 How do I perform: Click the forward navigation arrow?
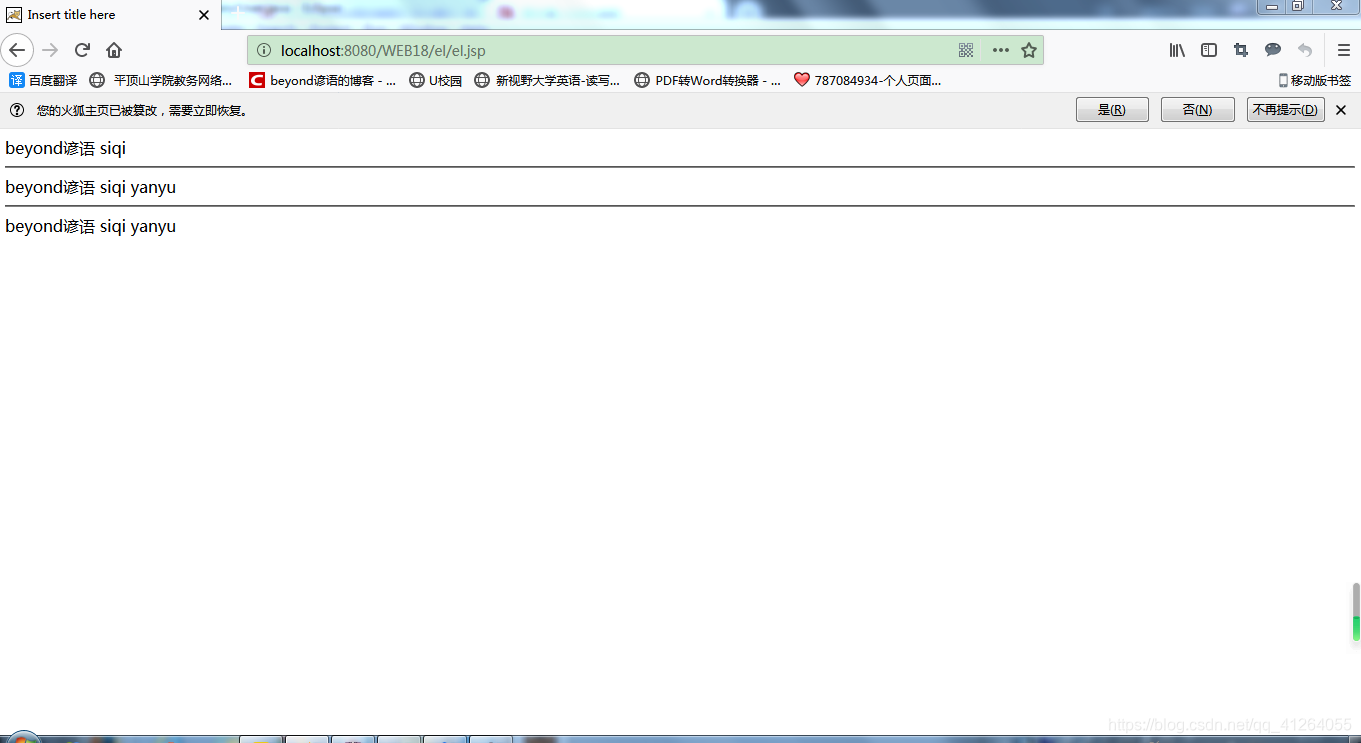click(x=50, y=50)
